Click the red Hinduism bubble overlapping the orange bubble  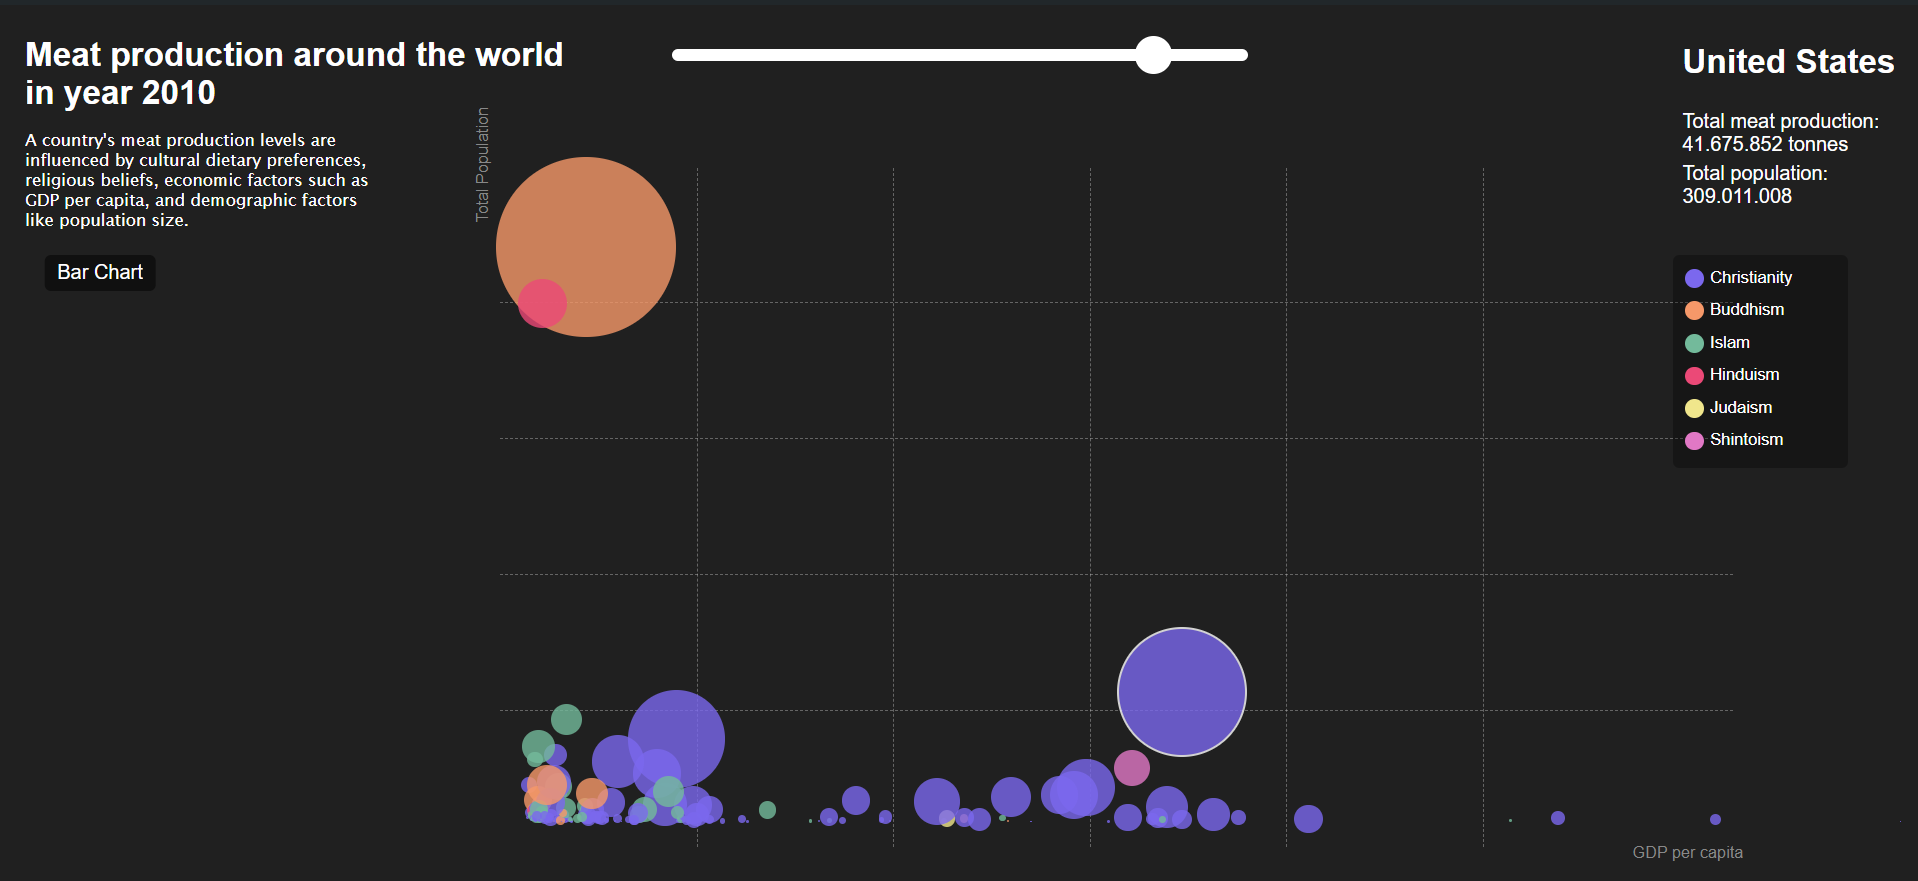pyautogui.click(x=541, y=303)
